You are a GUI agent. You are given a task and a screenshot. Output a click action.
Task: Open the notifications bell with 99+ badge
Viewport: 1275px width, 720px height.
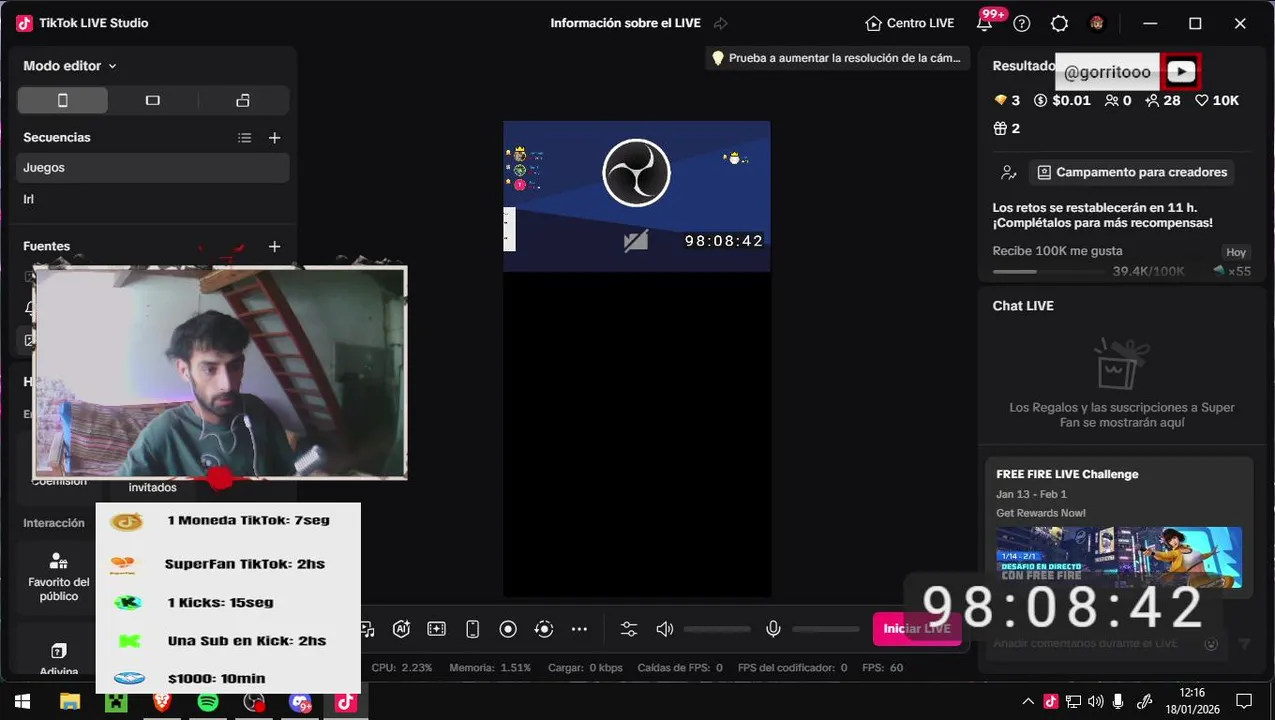pos(984,23)
